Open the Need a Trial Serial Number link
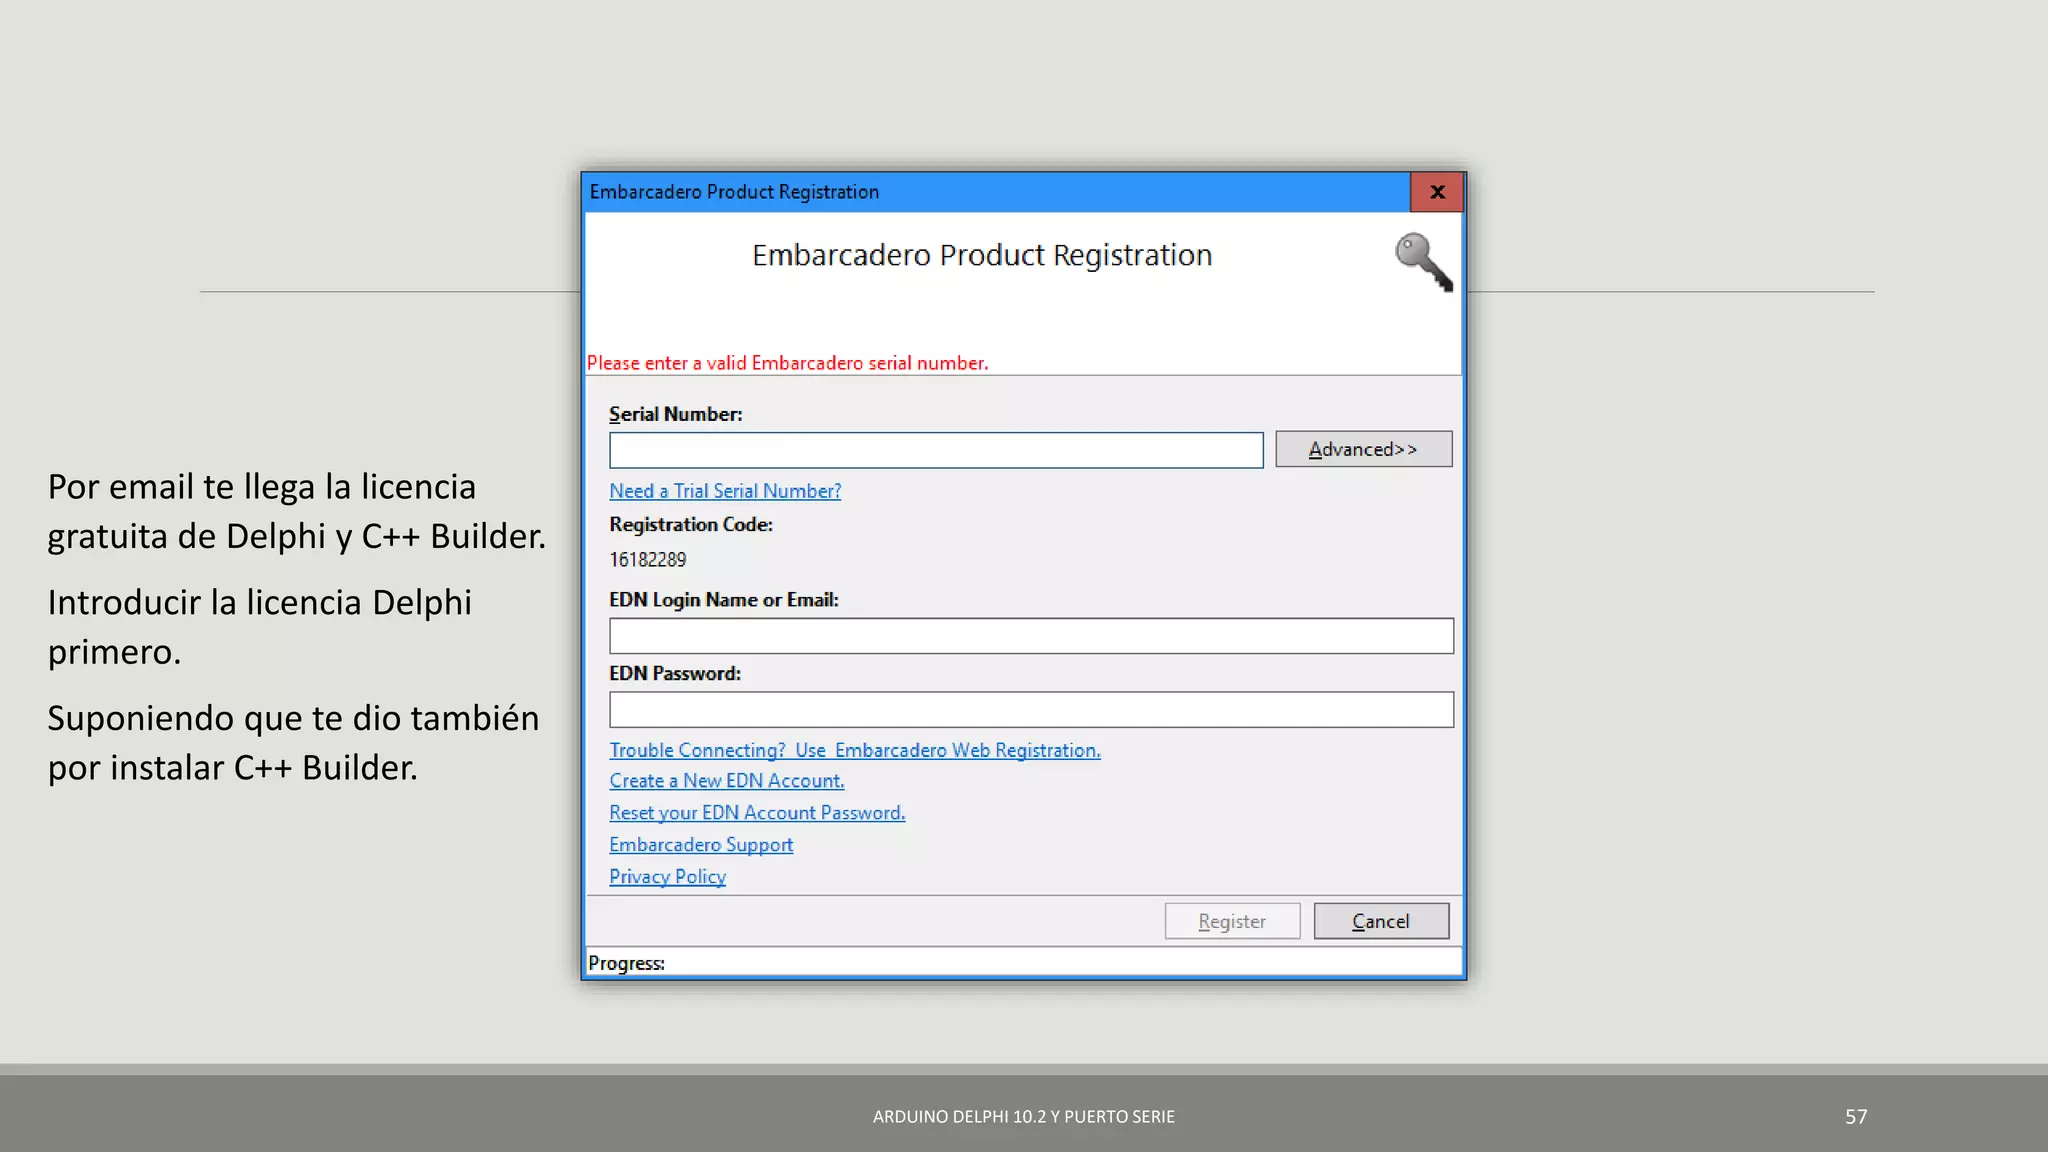This screenshot has width=2048, height=1152. click(725, 491)
